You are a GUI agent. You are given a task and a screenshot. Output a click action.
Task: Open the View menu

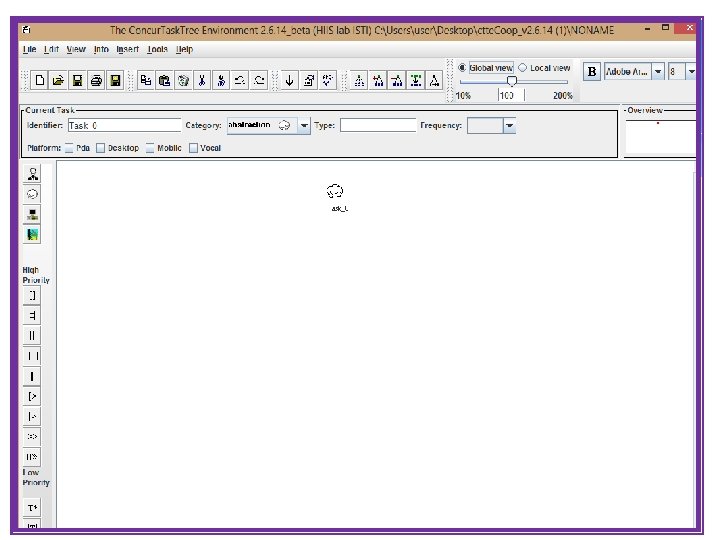point(76,49)
